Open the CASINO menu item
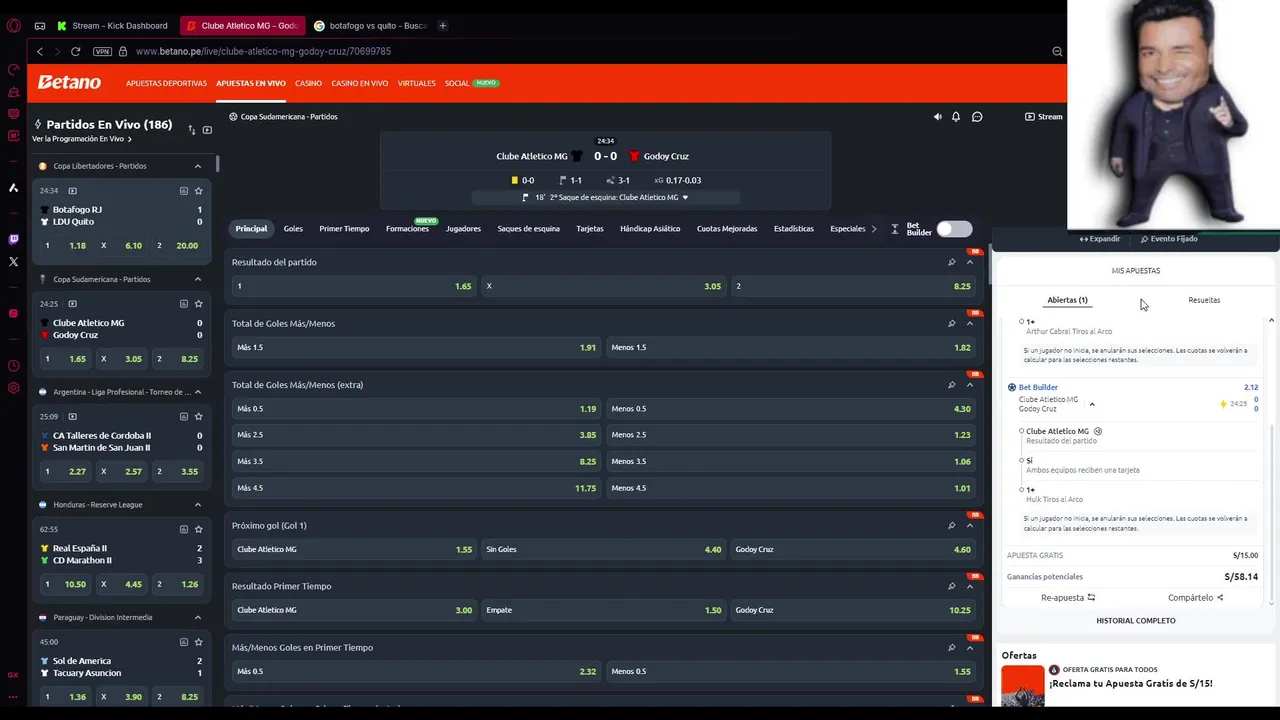1280x720 pixels. click(x=308, y=83)
